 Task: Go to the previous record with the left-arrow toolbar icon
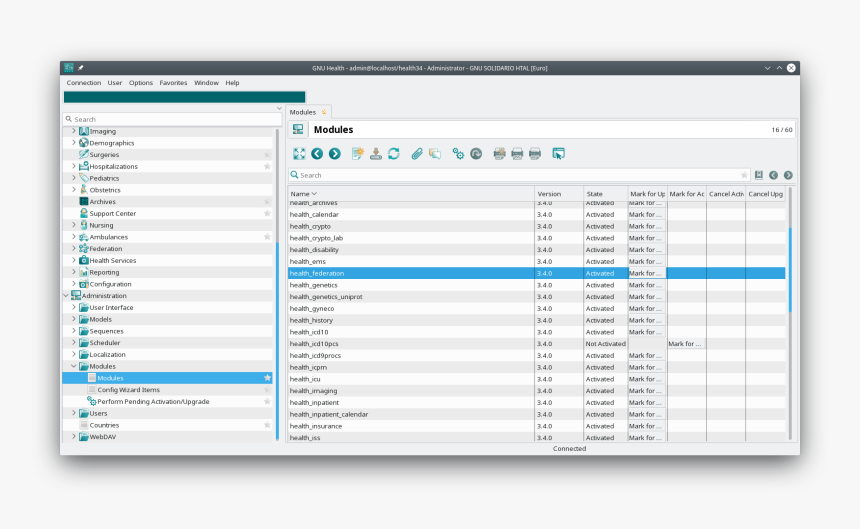pyautogui.click(x=317, y=154)
